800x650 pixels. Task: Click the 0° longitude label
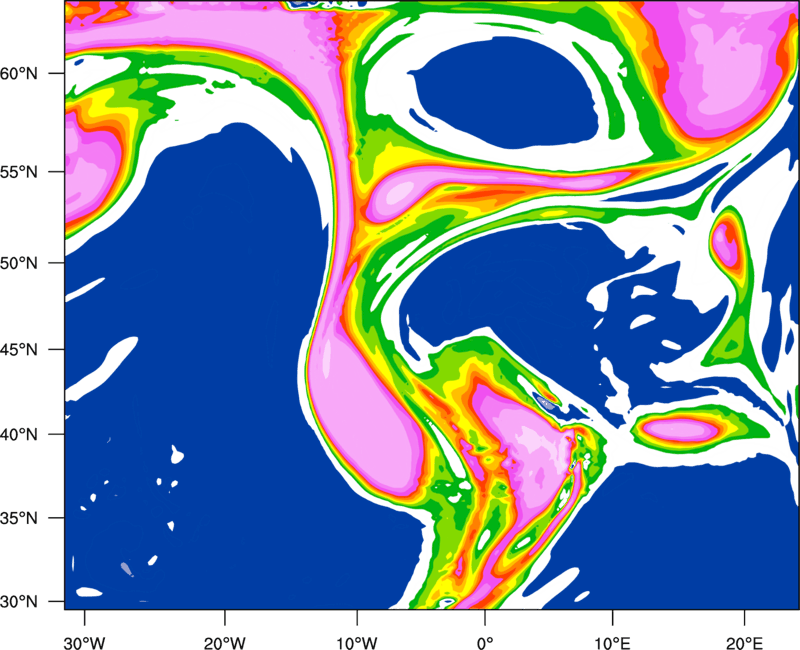coord(485,642)
